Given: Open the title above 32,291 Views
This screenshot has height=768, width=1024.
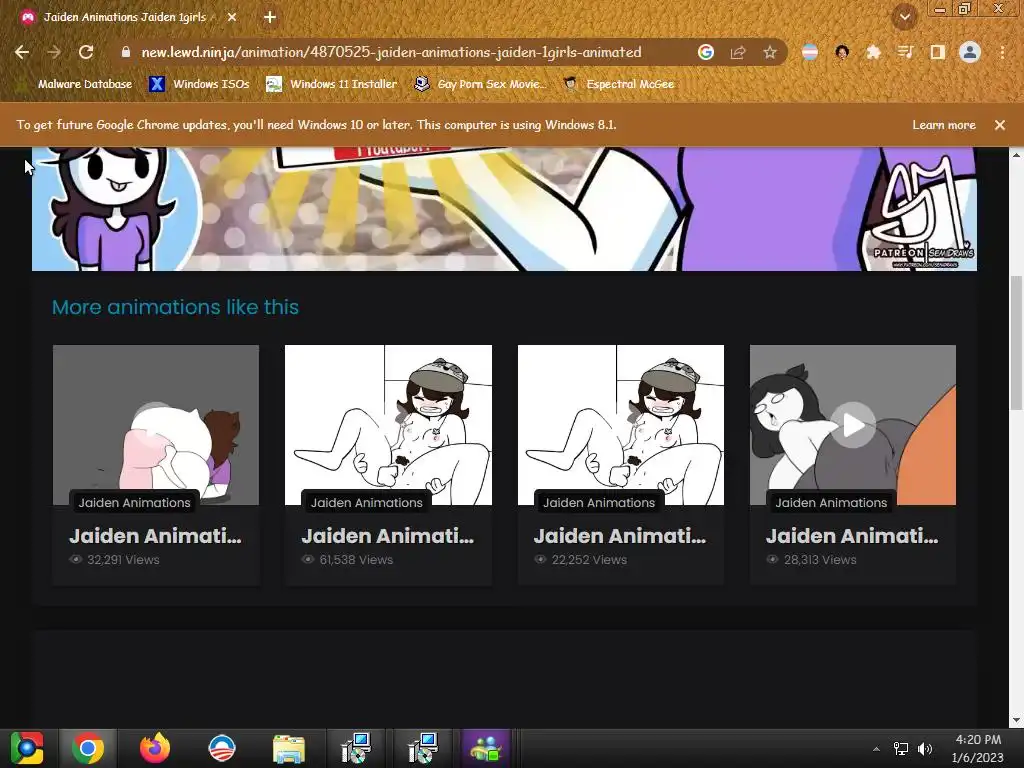Looking at the screenshot, I should [x=155, y=536].
